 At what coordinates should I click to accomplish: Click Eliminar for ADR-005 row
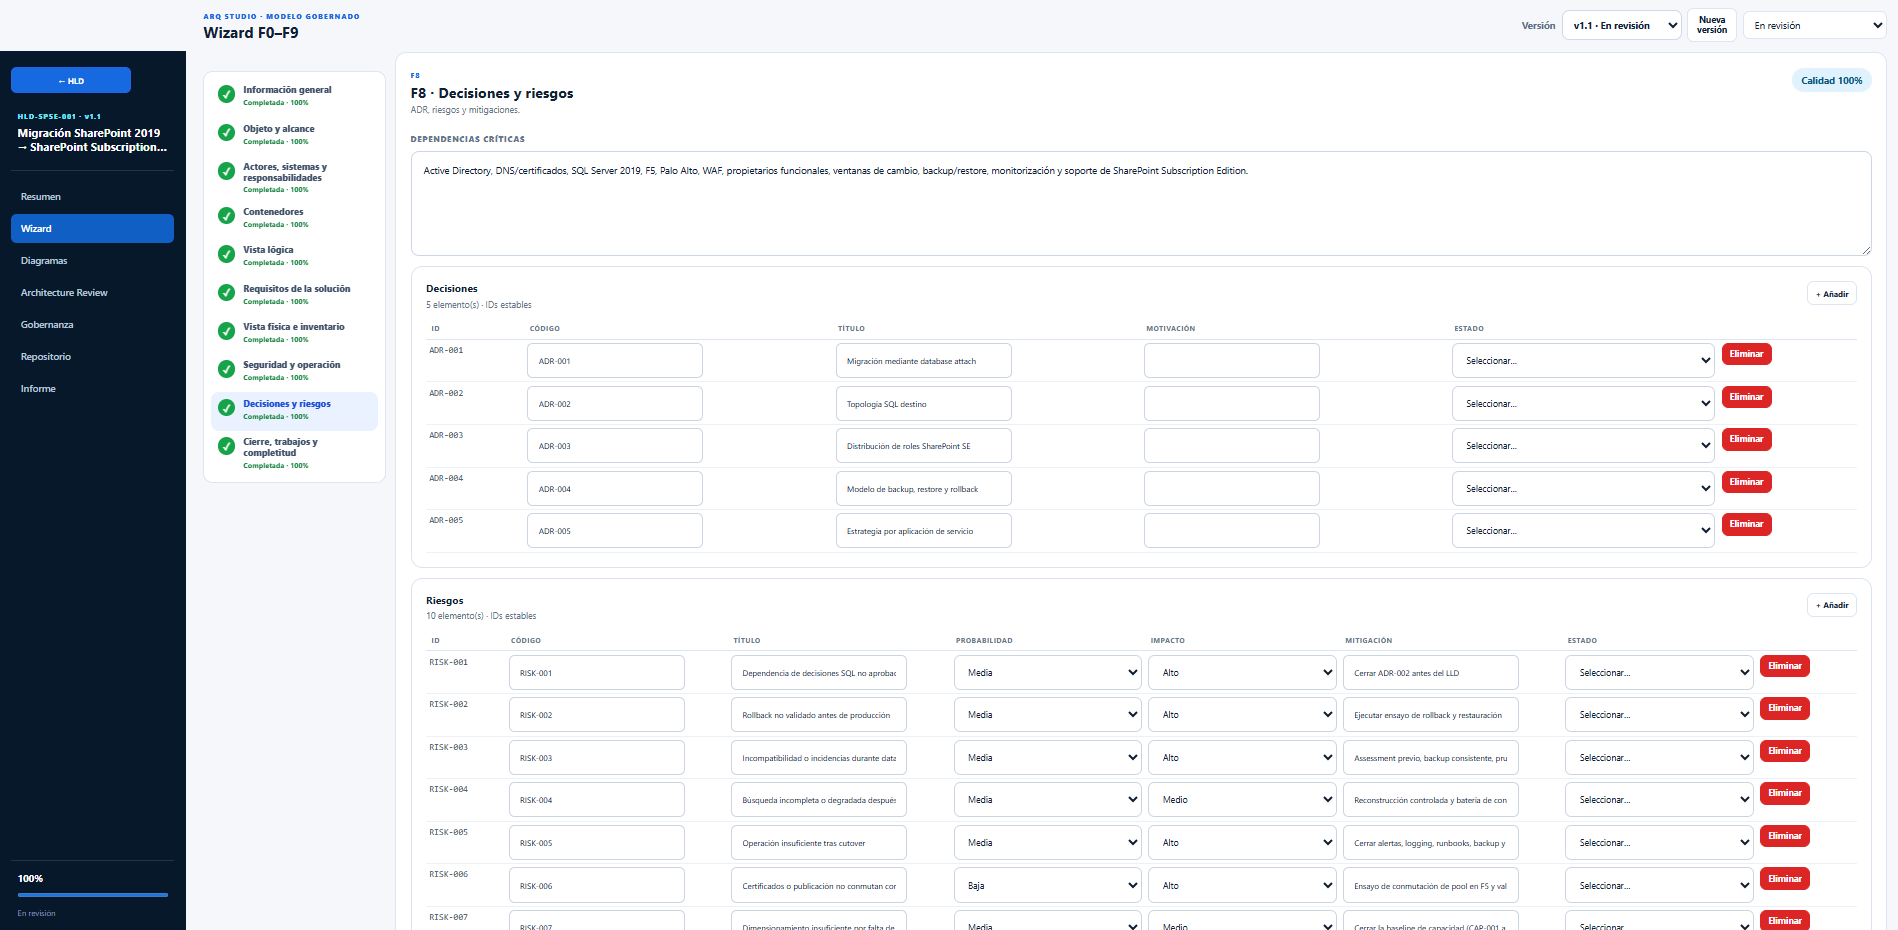[x=1747, y=524]
